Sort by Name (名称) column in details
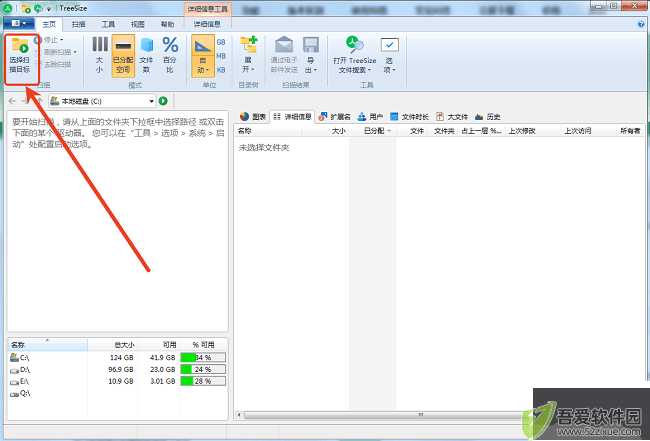This screenshot has height=441, width=650. pos(268,131)
